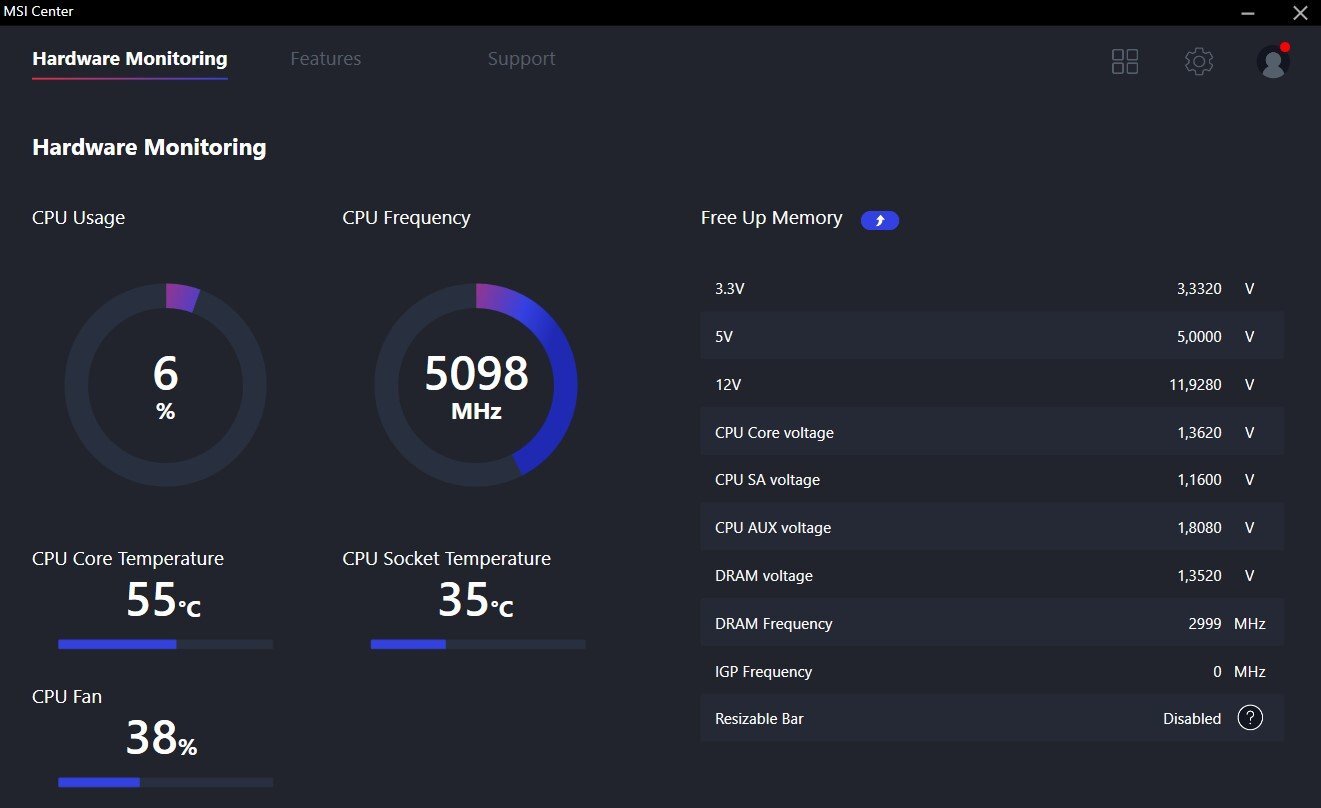Click the 55°C core temperature reading

(x=164, y=600)
